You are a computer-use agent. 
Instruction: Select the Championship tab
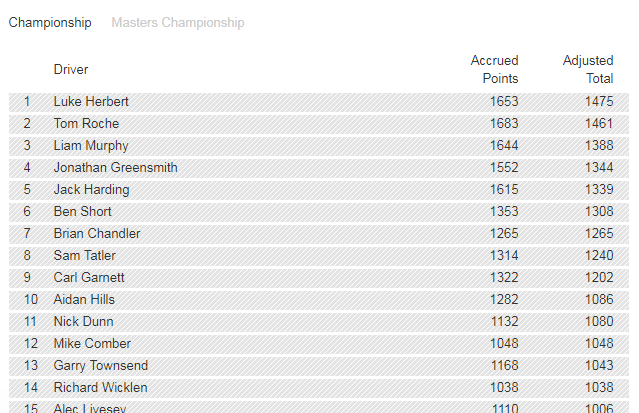click(x=50, y=22)
